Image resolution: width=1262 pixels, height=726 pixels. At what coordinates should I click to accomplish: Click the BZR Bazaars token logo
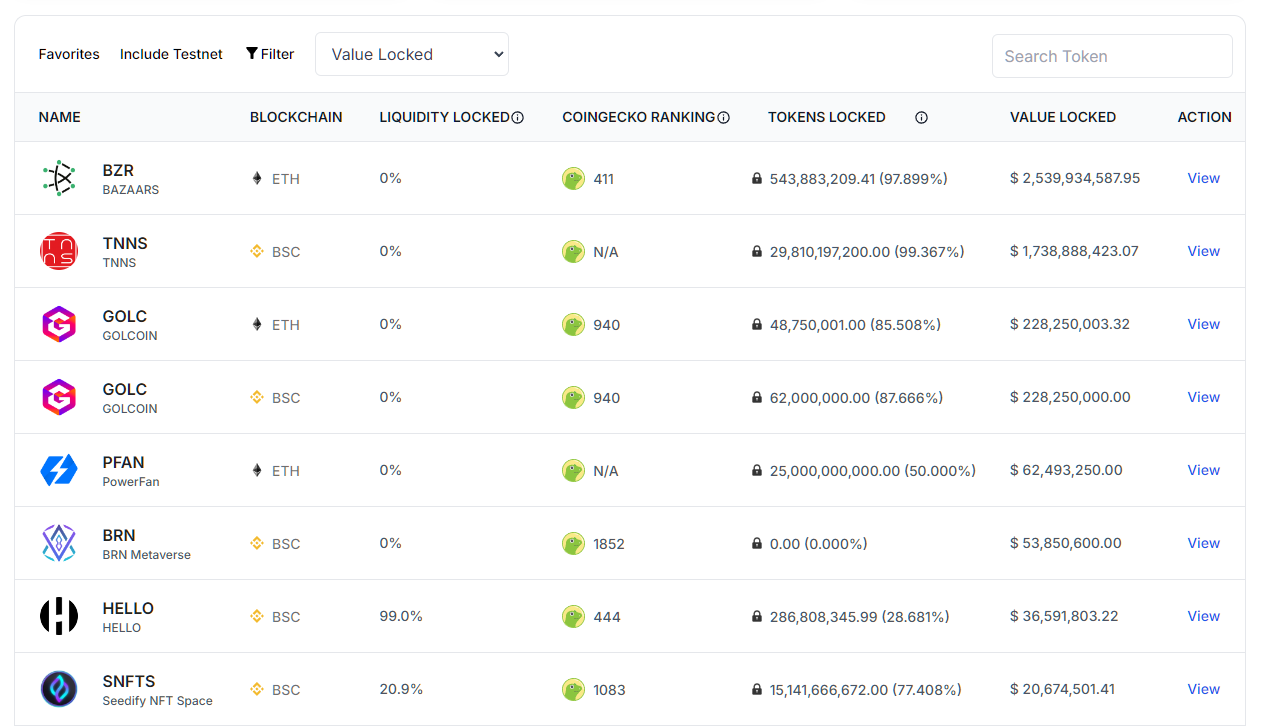(59, 178)
